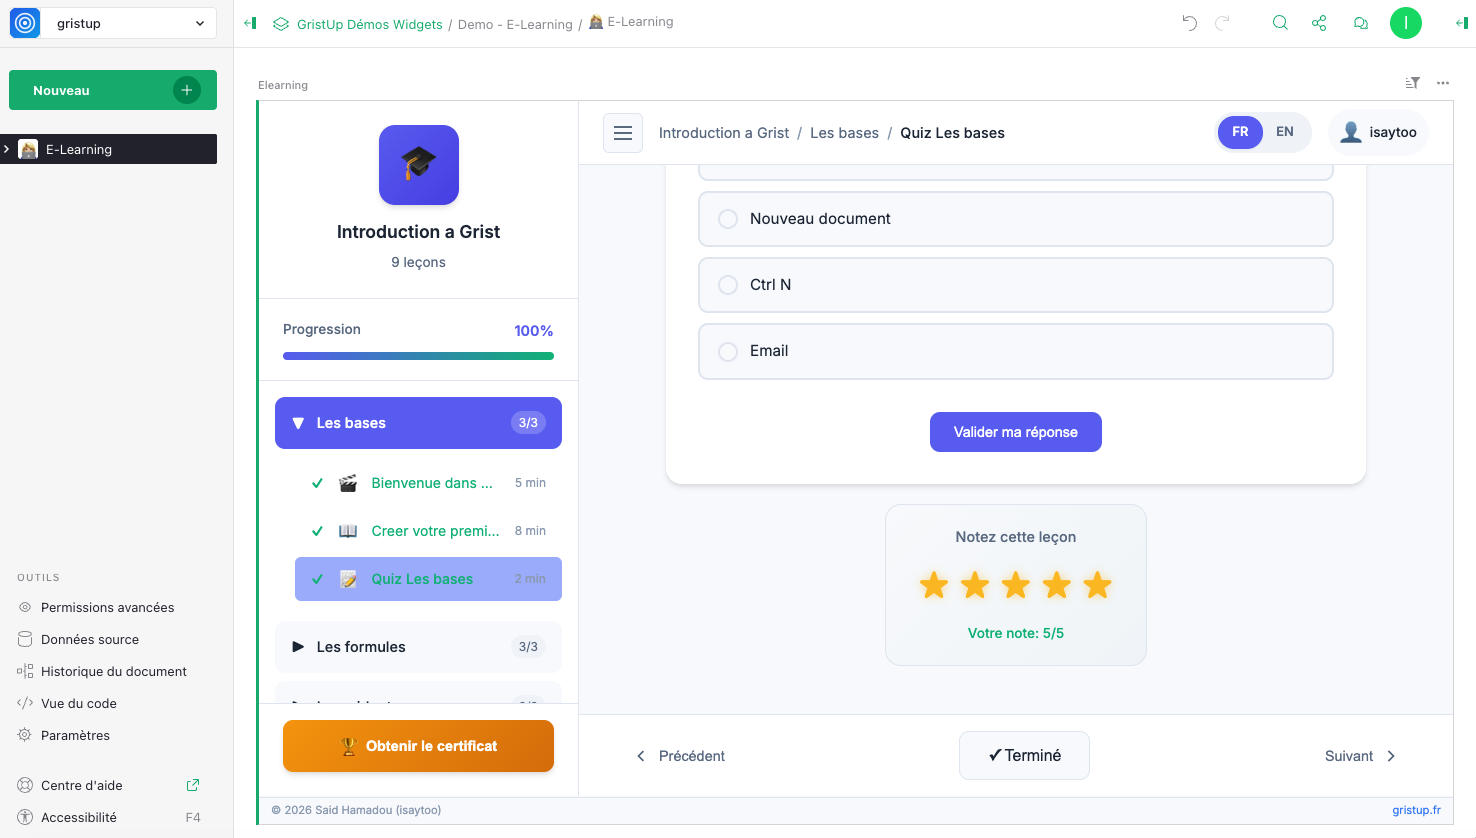This screenshot has width=1476, height=838.
Task: Open the 'Permissions avancées' tool
Action: tap(107, 607)
